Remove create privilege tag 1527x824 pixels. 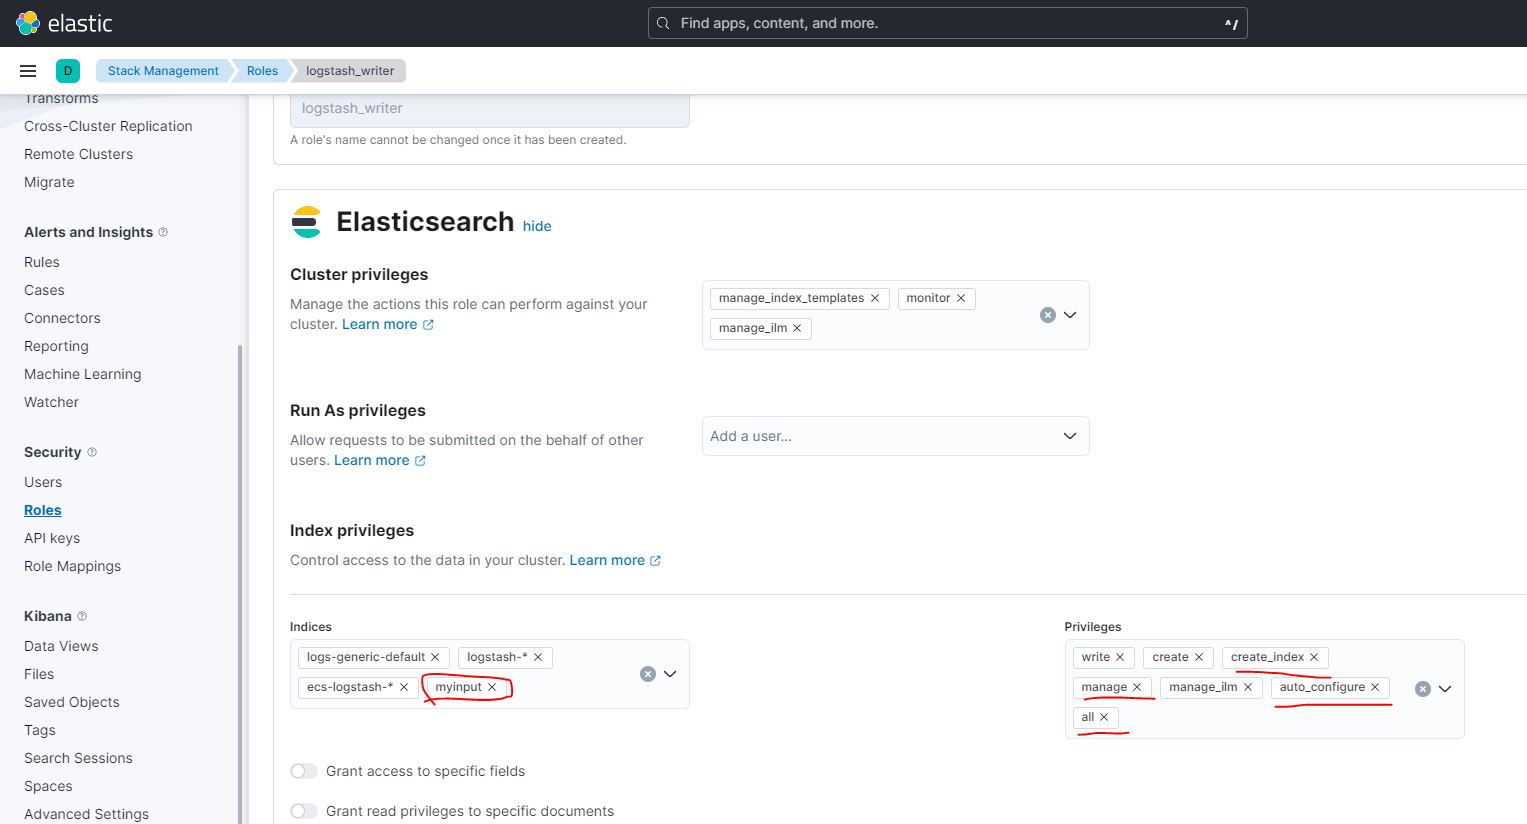click(1199, 657)
